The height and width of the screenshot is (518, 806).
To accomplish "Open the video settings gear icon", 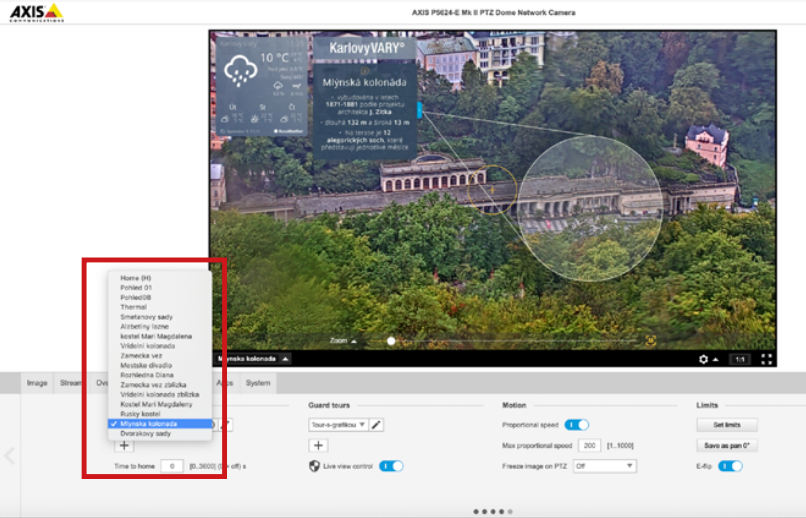I will click(x=704, y=359).
